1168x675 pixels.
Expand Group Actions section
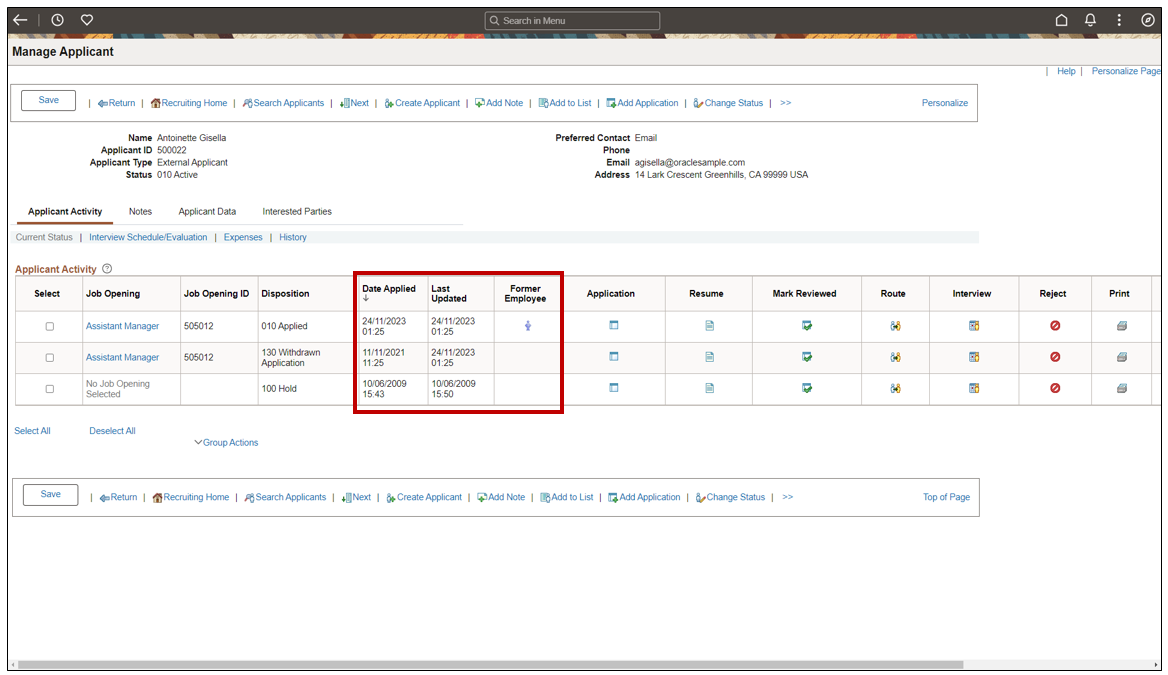(x=226, y=443)
